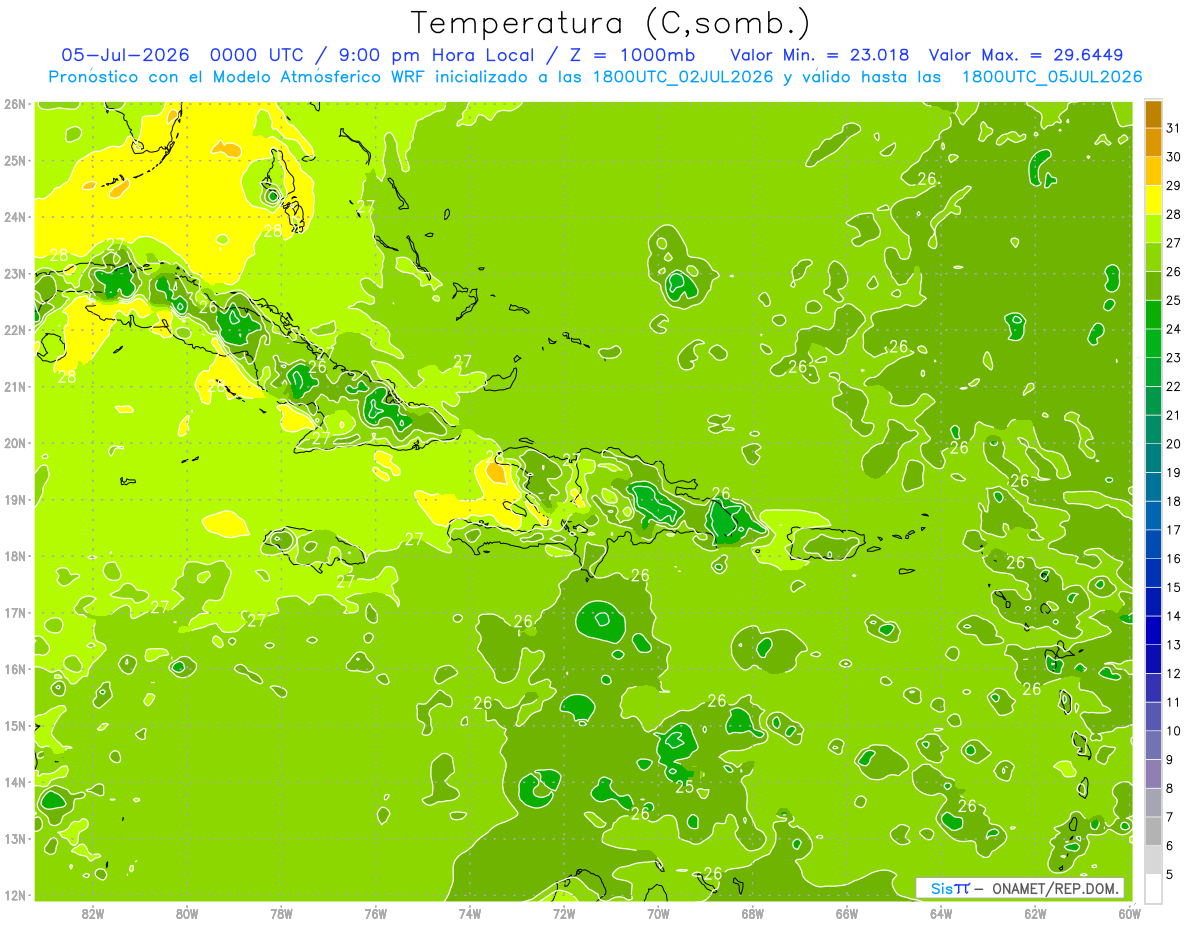Click longitude axis label "62W"
Image resolution: width=1200 pixels, height=927 pixels.
coord(1035,913)
